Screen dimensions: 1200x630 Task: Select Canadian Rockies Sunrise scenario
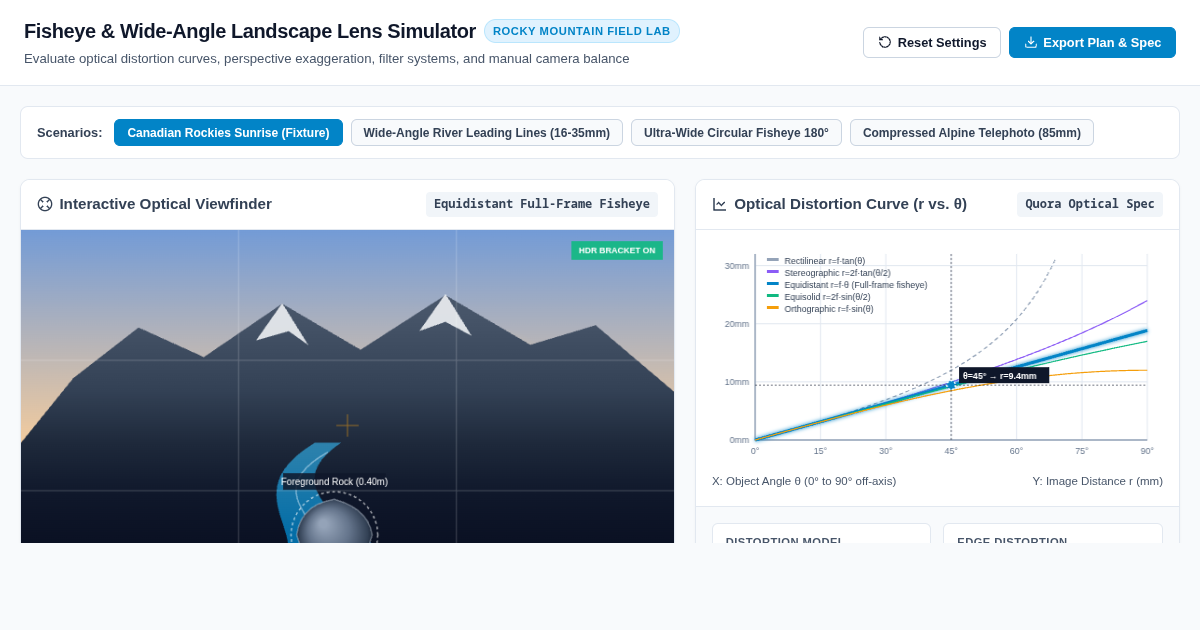[x=228, y=133]
